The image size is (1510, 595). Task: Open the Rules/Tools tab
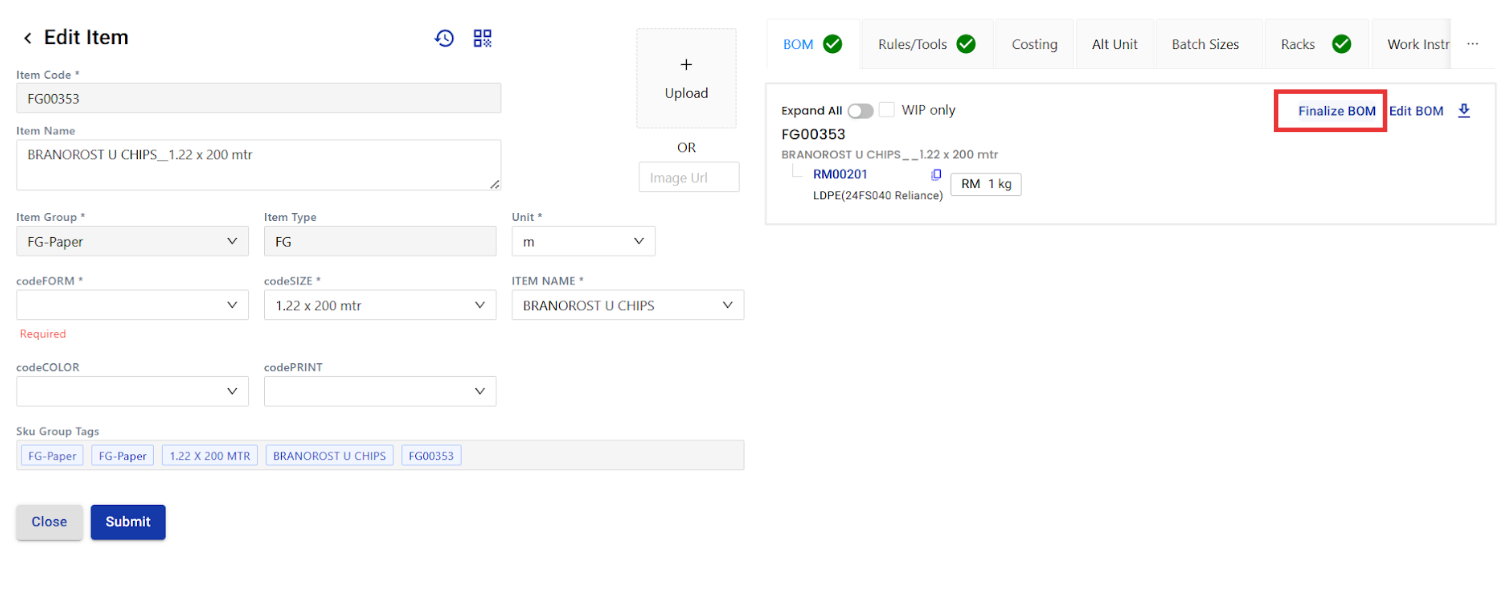(926, 44)
